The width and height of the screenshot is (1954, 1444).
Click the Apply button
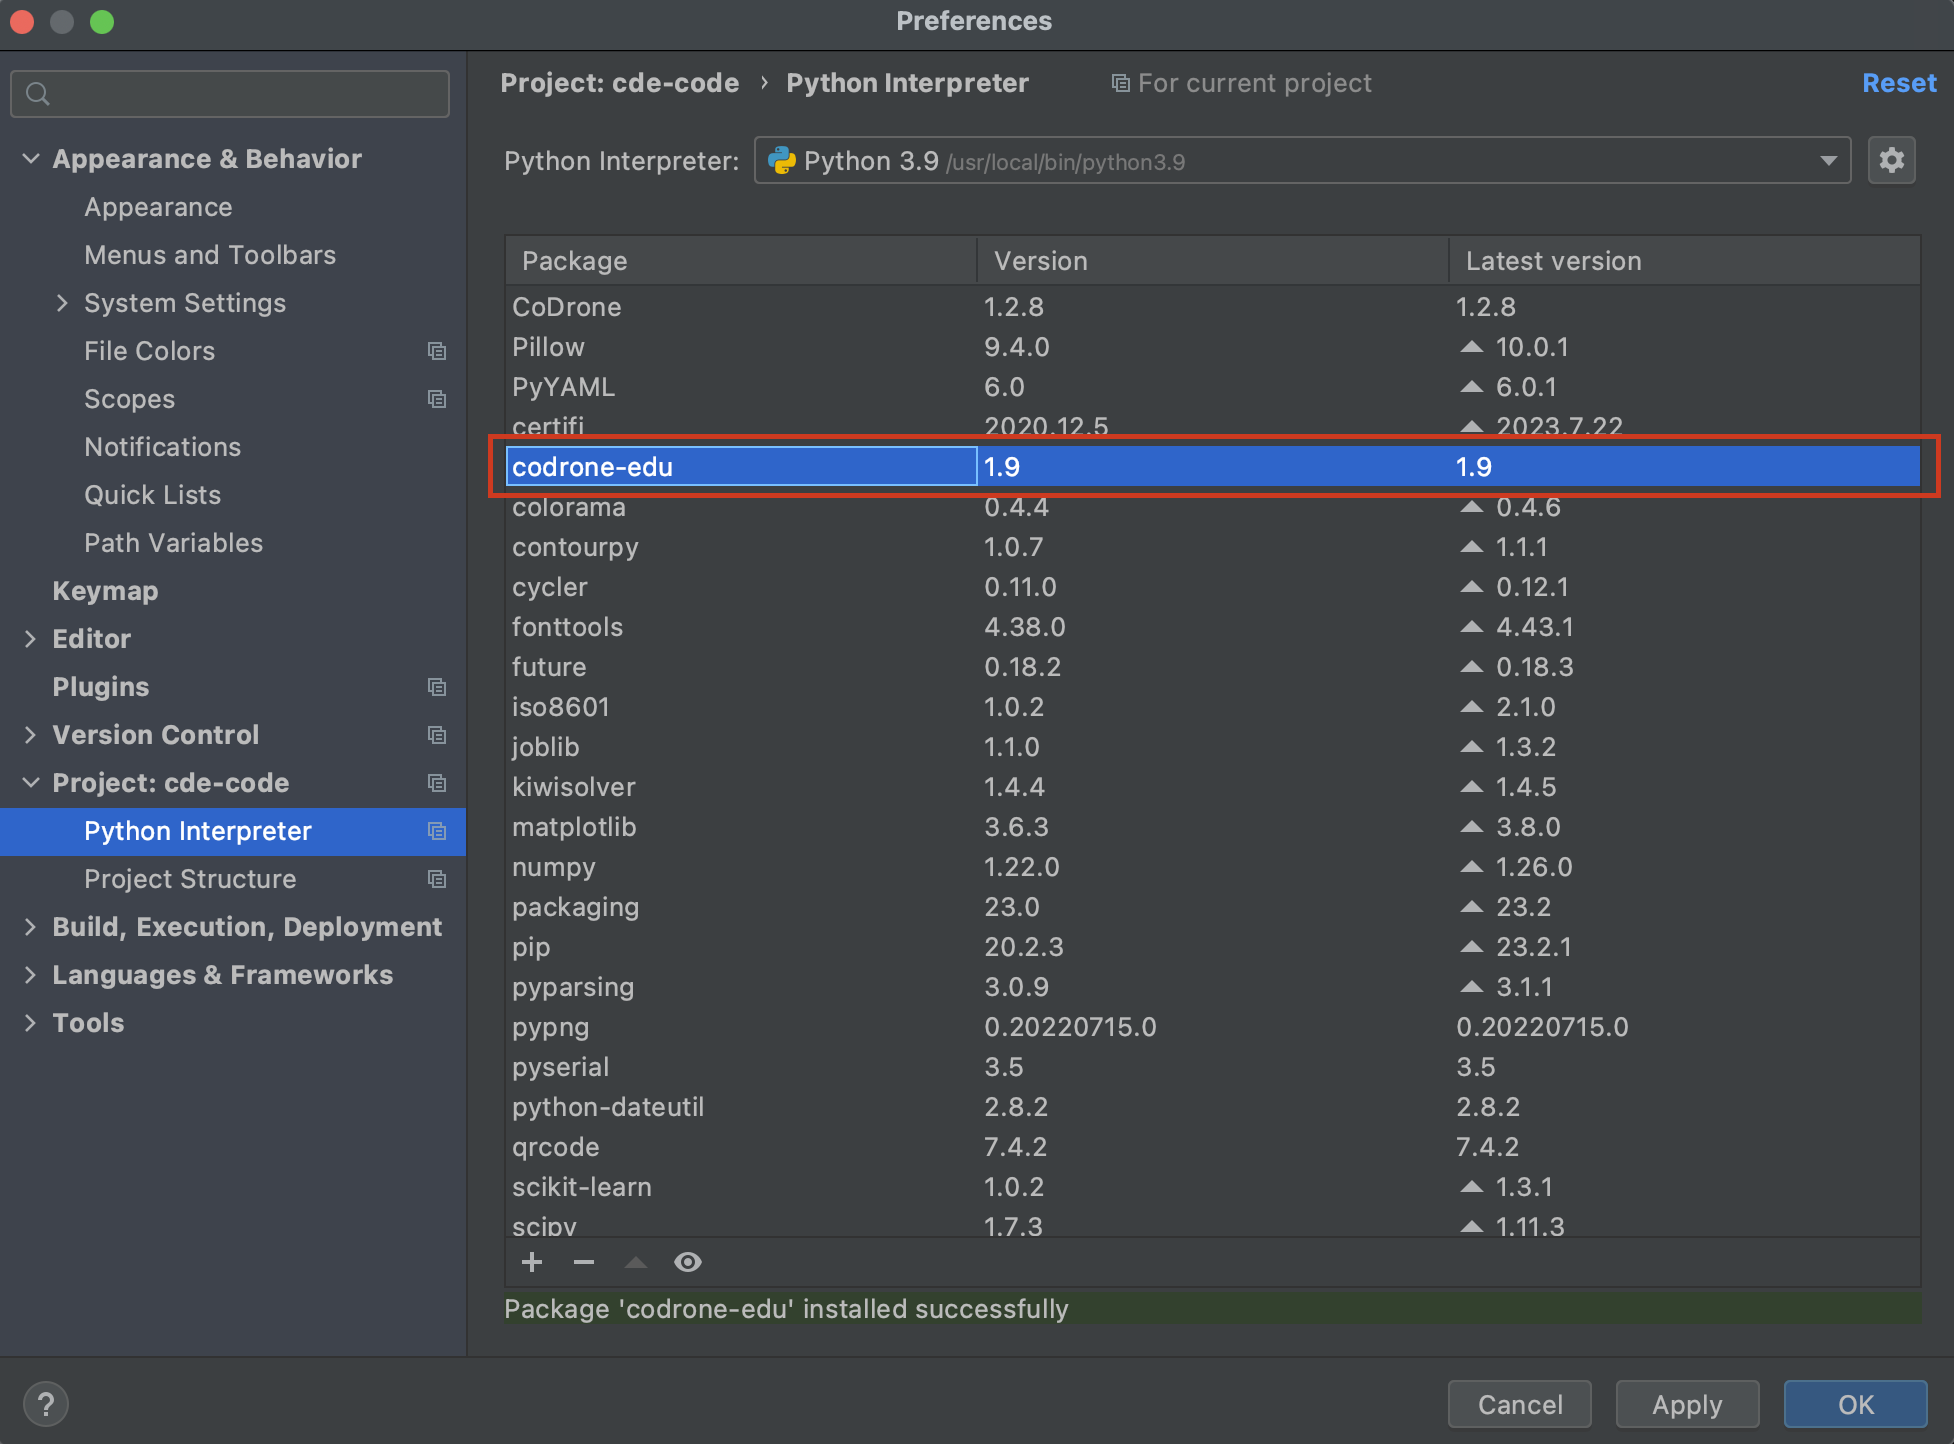(1687, 1404)
